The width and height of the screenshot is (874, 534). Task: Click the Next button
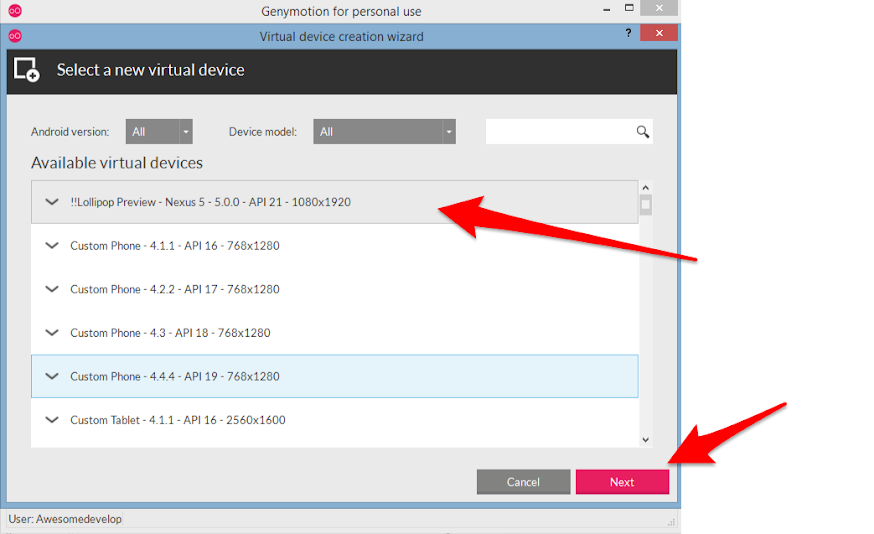tap(622, 482)
